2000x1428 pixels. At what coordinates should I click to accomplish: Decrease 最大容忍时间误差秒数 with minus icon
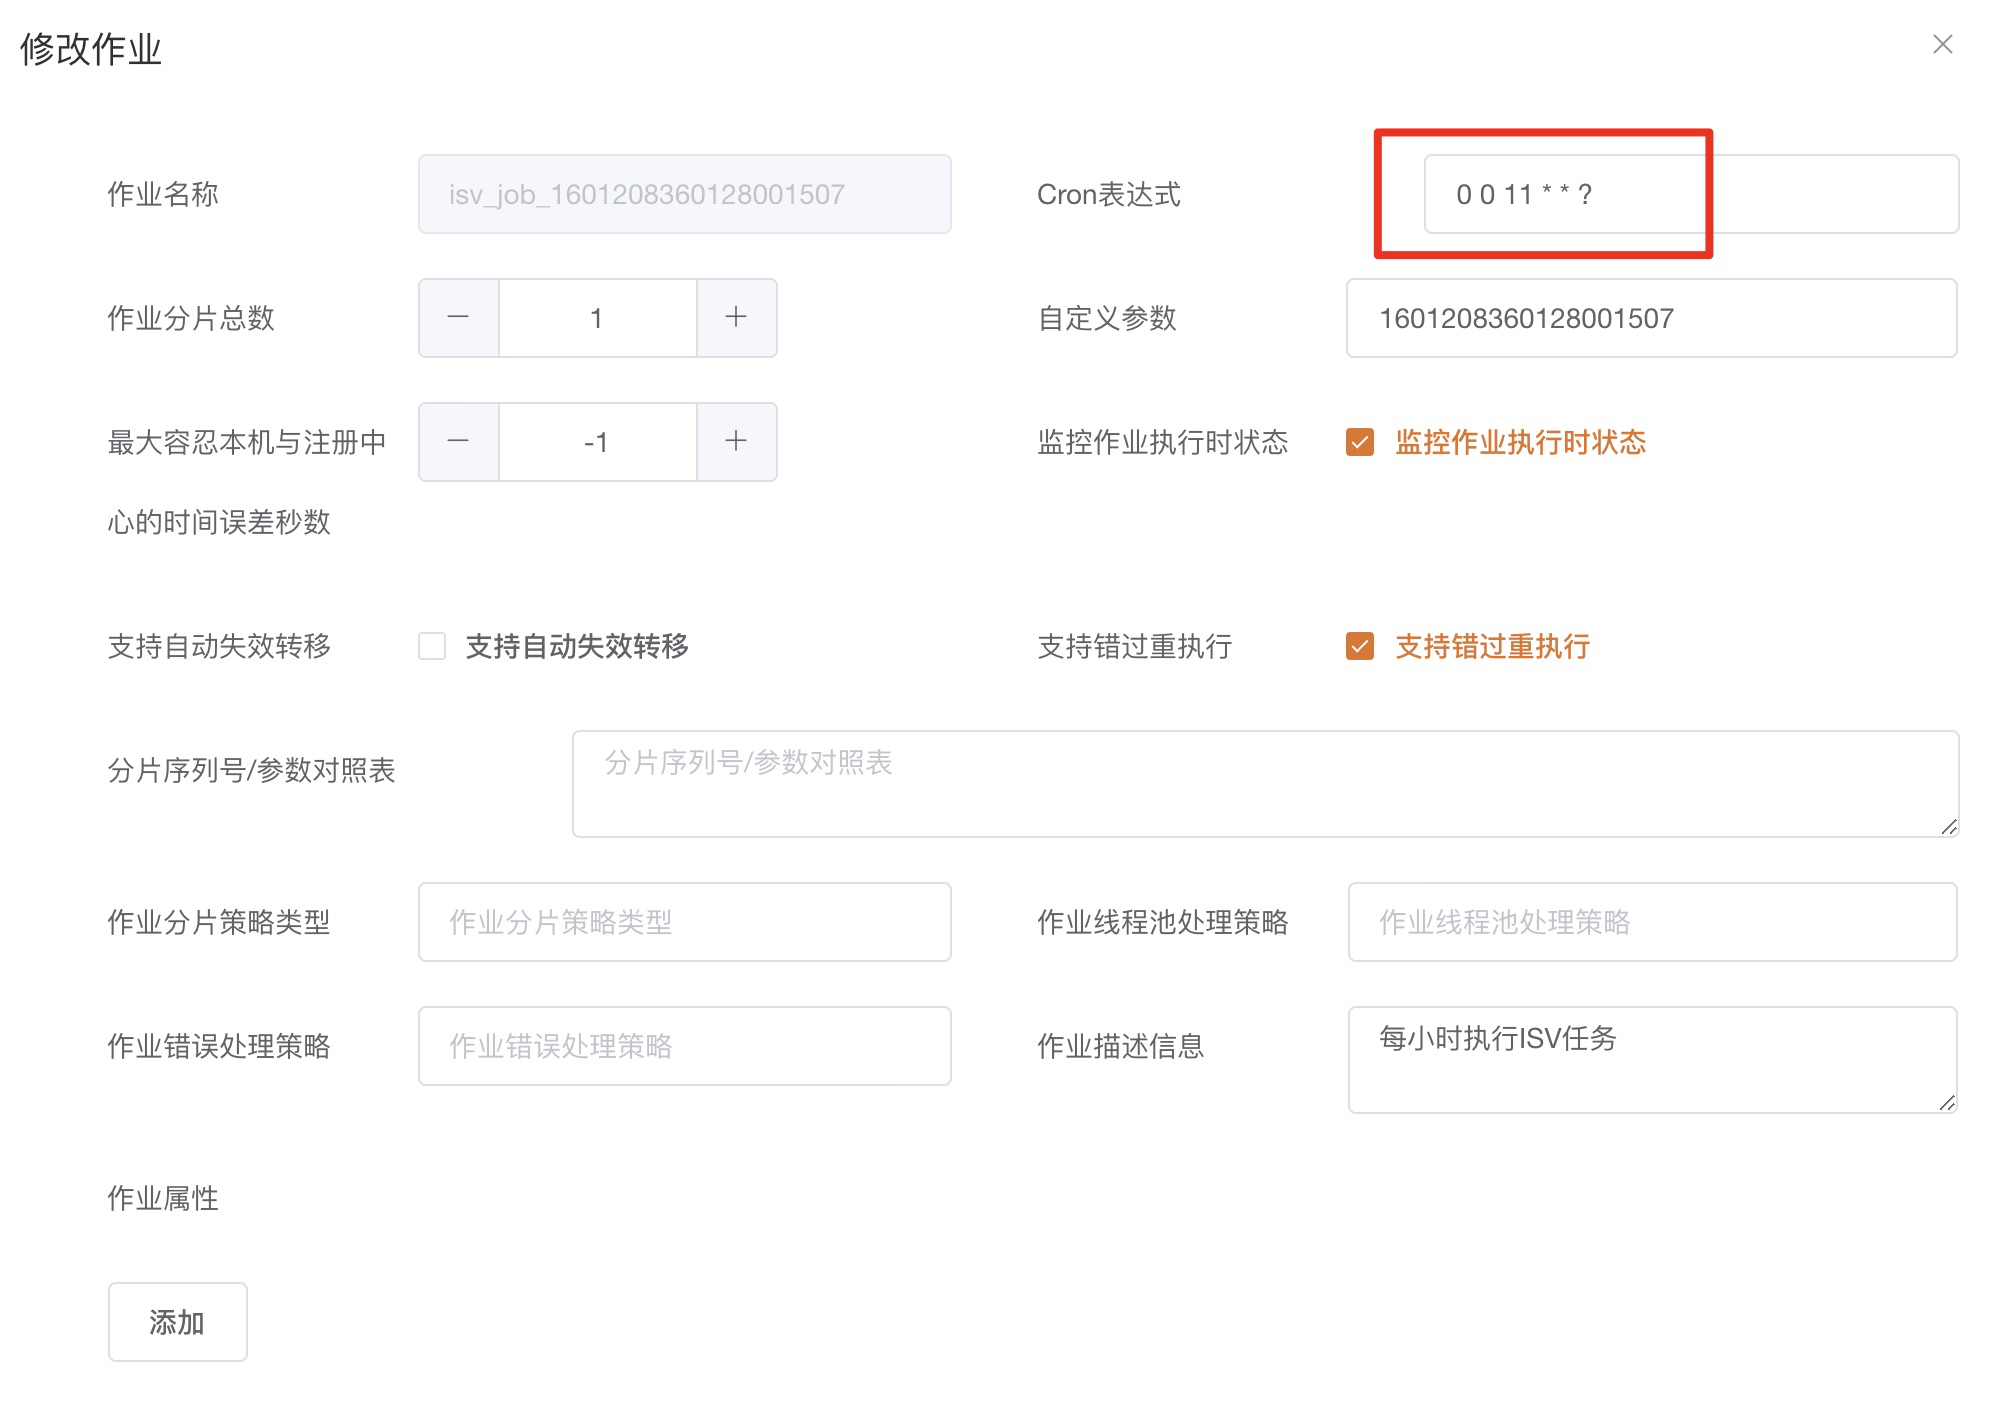click(458, 441)
